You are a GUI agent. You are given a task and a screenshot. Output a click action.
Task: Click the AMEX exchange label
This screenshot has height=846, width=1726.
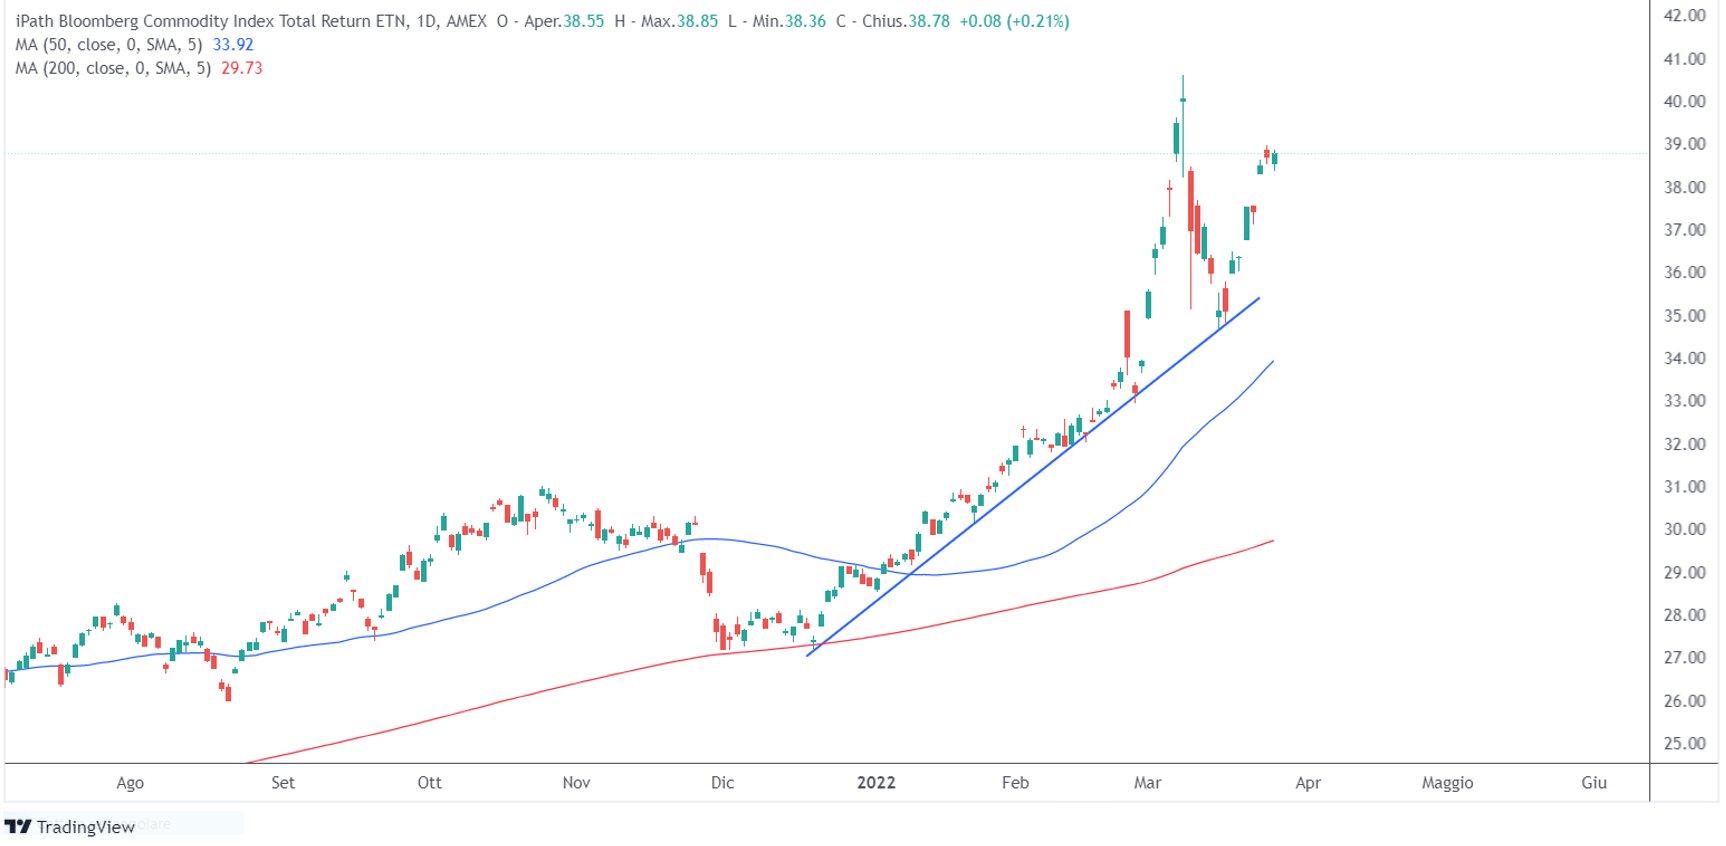[x=467, y=21]
